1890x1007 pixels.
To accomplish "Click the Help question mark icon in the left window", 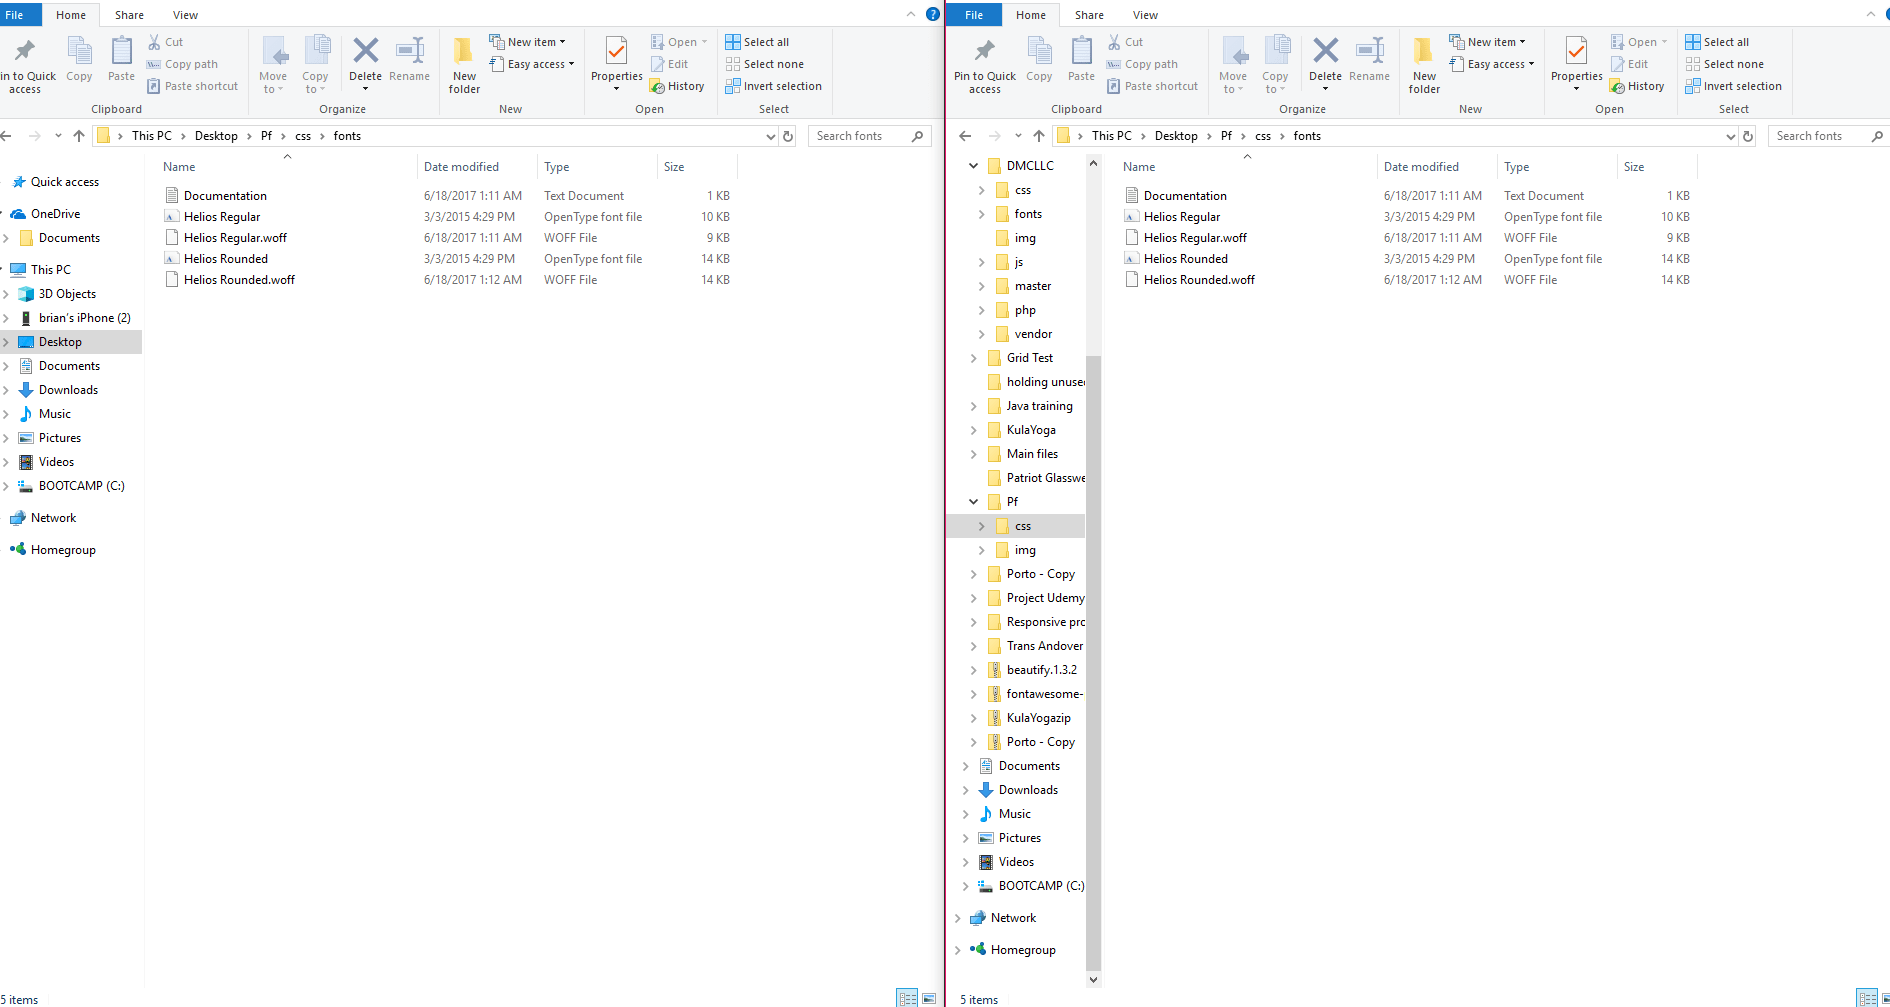I will pos(933,14).
